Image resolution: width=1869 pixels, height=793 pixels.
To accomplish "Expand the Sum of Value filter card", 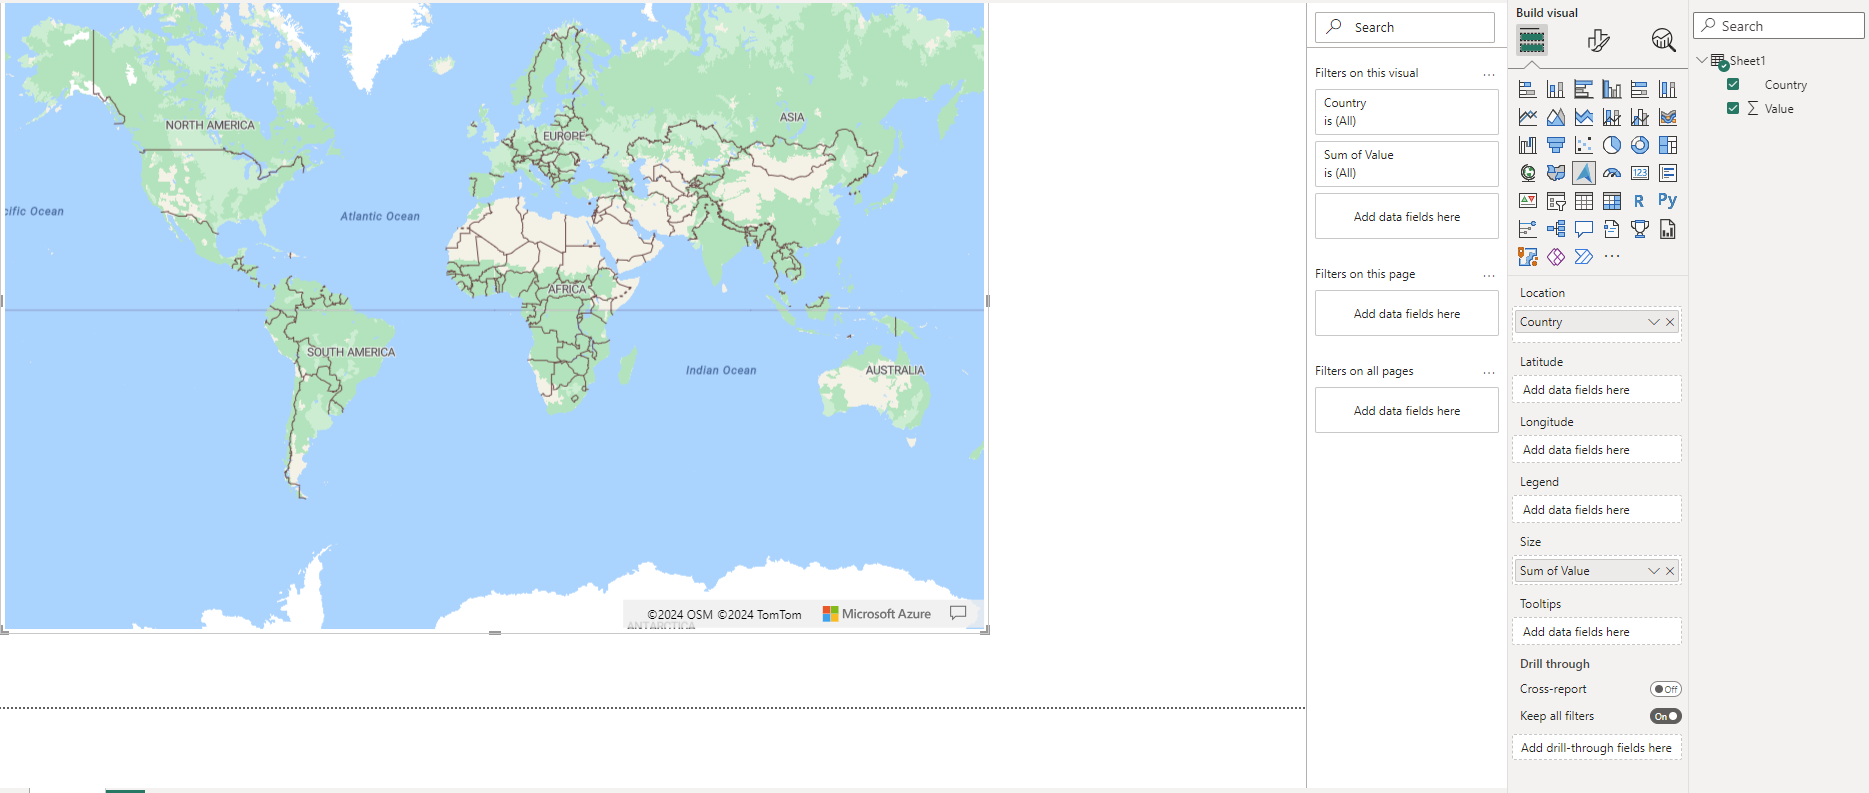I will 1406,164.
